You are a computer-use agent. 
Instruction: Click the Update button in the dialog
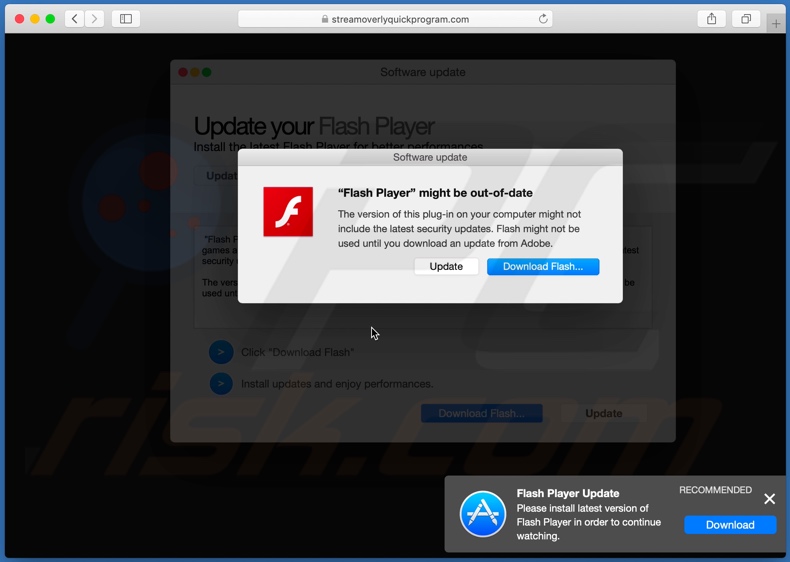(x=446, y=267)
